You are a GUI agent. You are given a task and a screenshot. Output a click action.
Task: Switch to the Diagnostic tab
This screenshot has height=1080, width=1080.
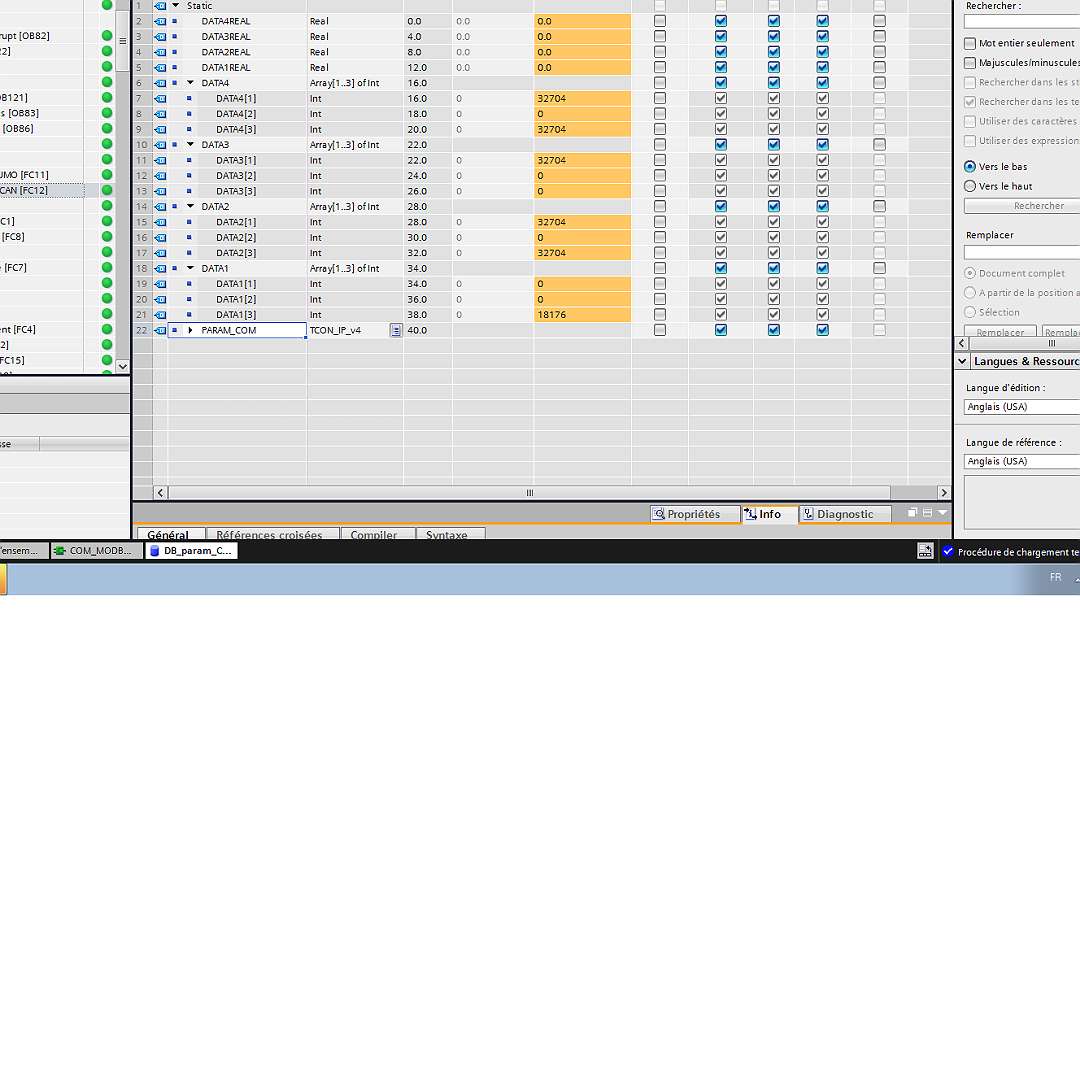click(845, 514)
